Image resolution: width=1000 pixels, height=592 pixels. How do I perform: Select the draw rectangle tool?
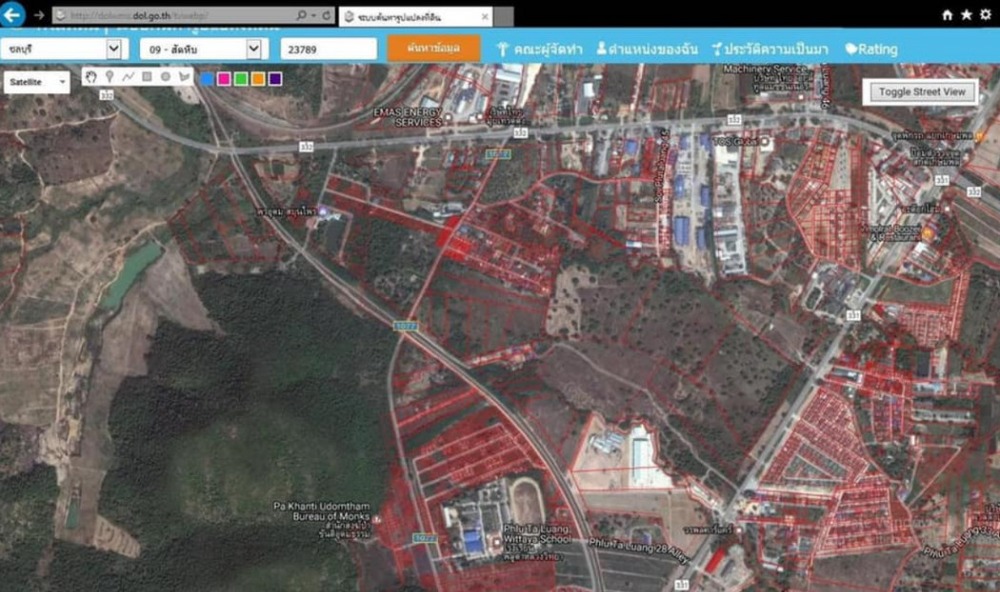click(147, 77)
